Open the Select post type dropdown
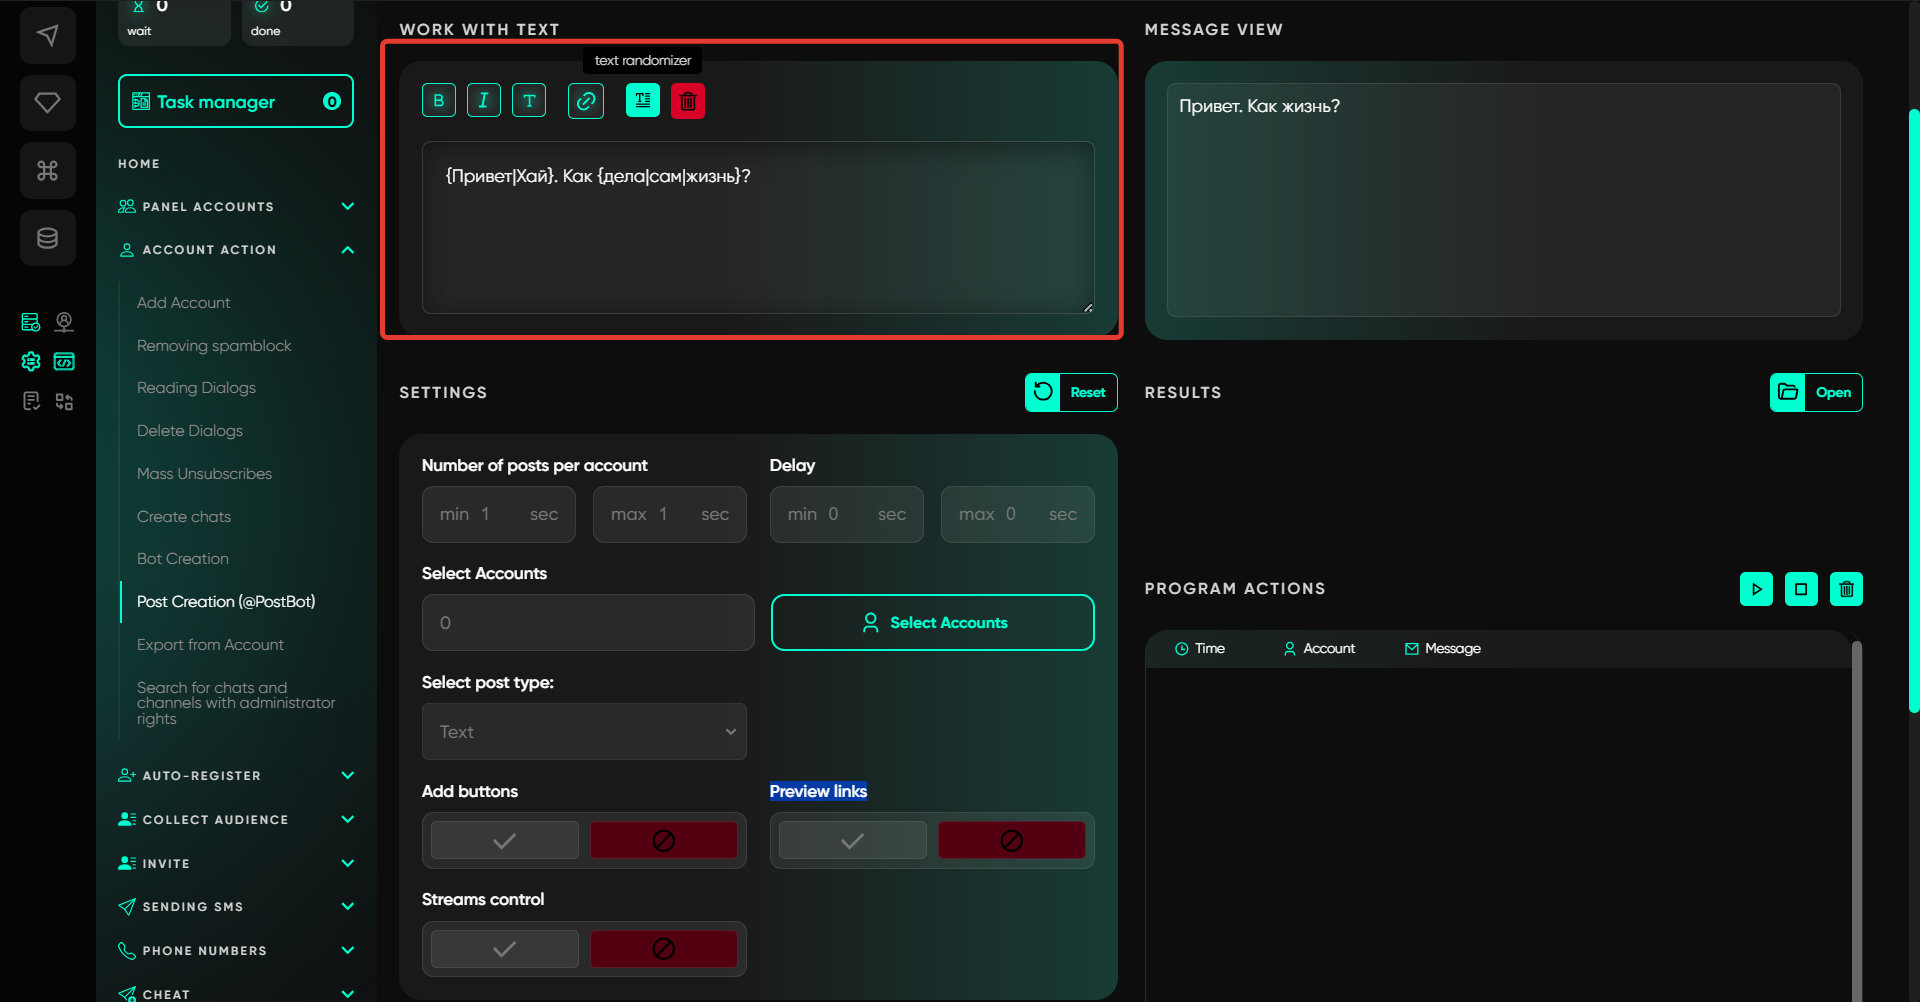The width and height of the screenshot is (1920, 1002). [x=584, y=732]
